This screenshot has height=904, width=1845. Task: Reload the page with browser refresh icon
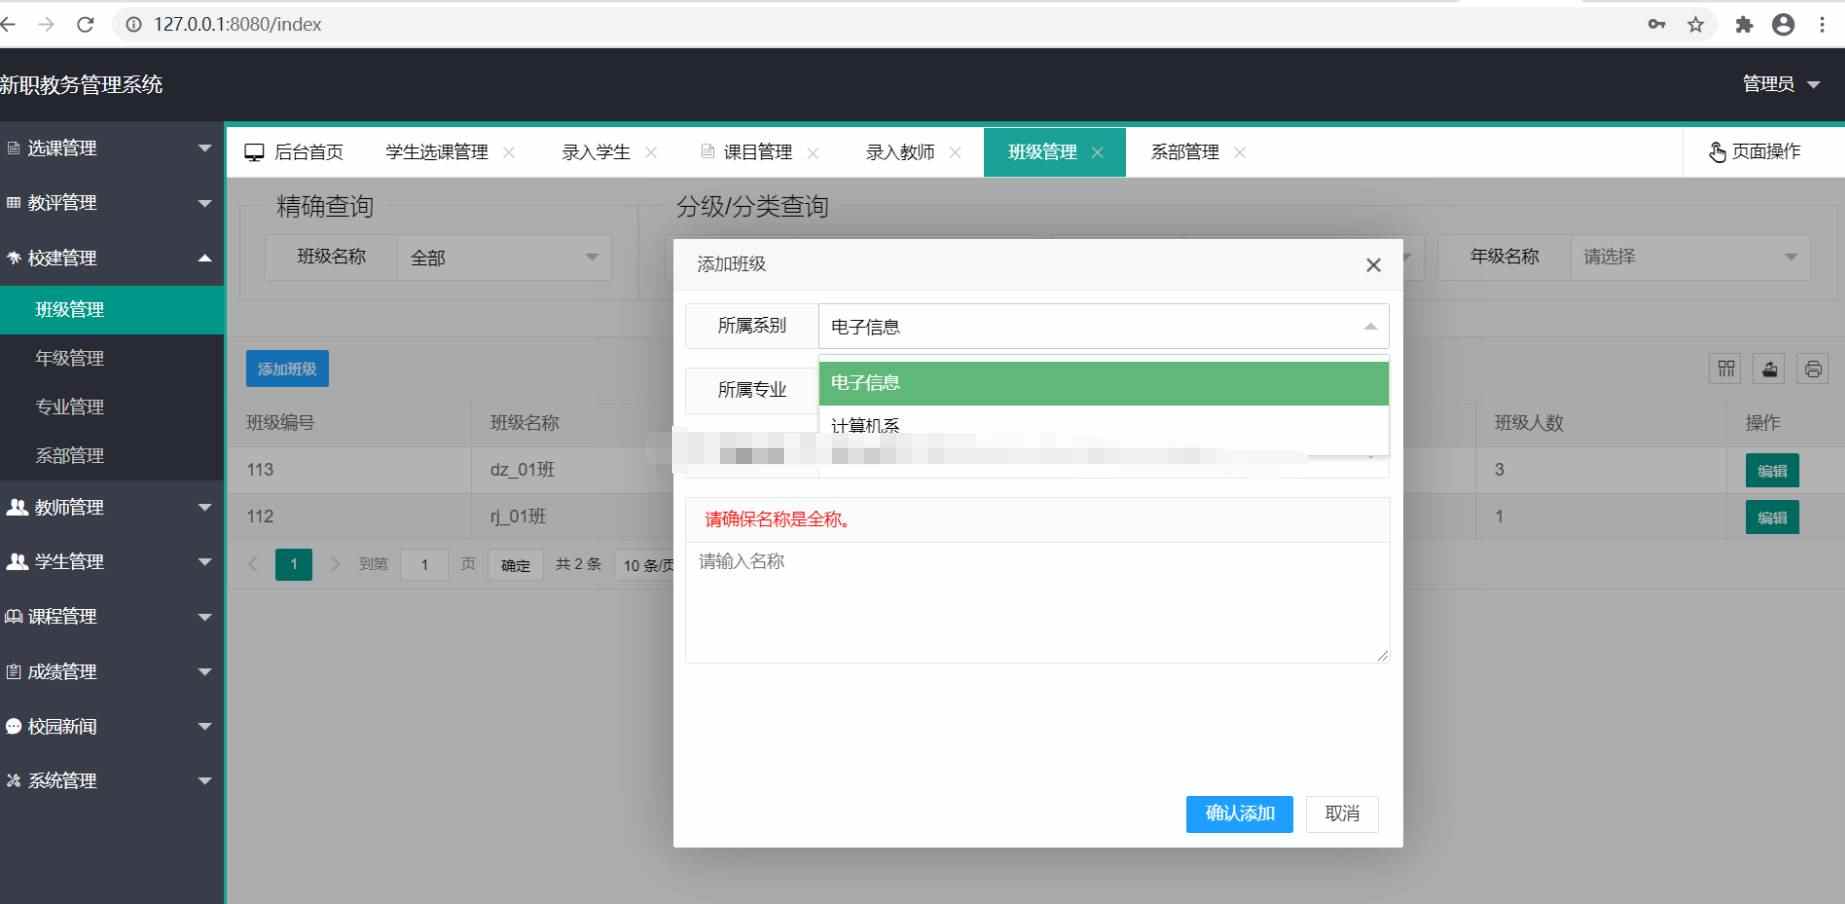pos(85,24)
